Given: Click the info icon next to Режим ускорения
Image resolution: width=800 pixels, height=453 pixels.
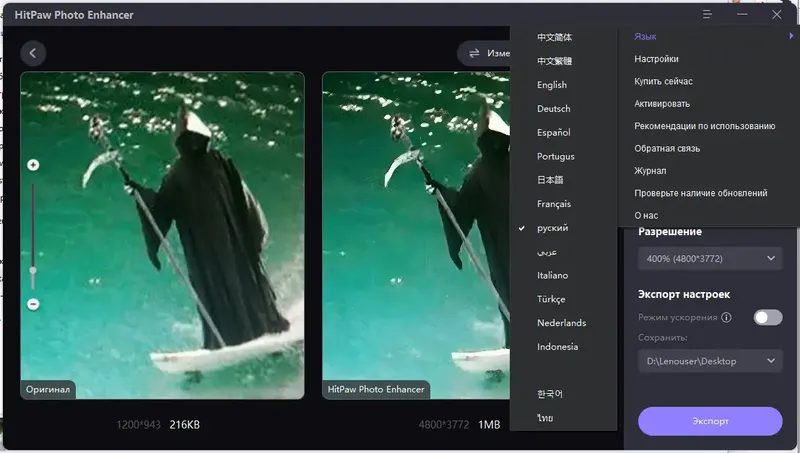Looking at the screenshot, I should [727, 317].
